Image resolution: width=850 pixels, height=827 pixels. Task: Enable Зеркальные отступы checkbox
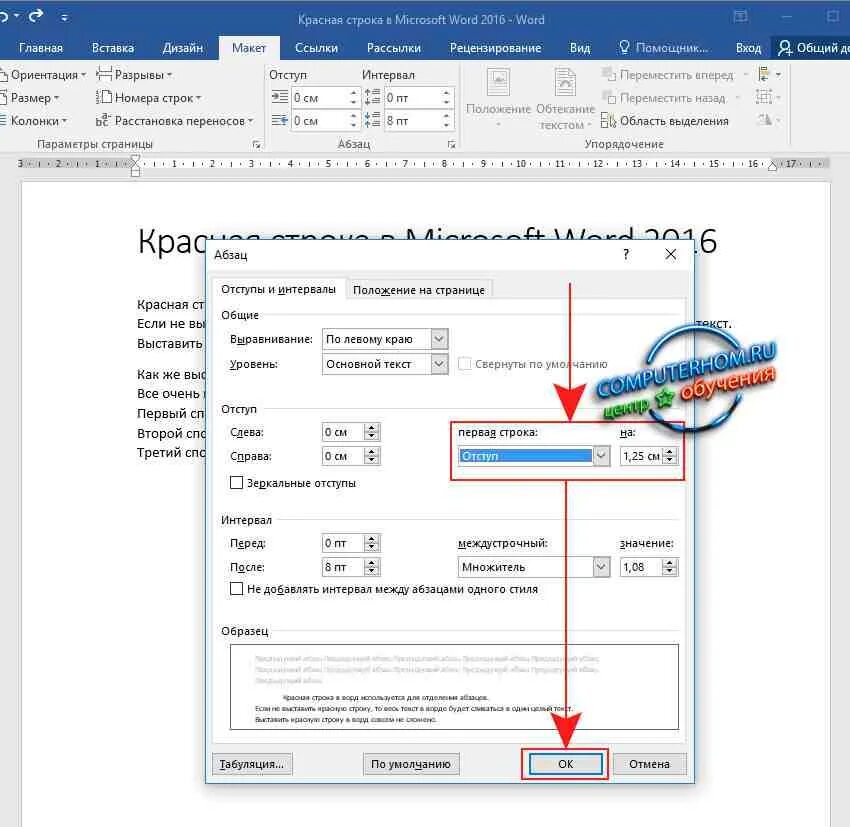click(x=236, y=482)
